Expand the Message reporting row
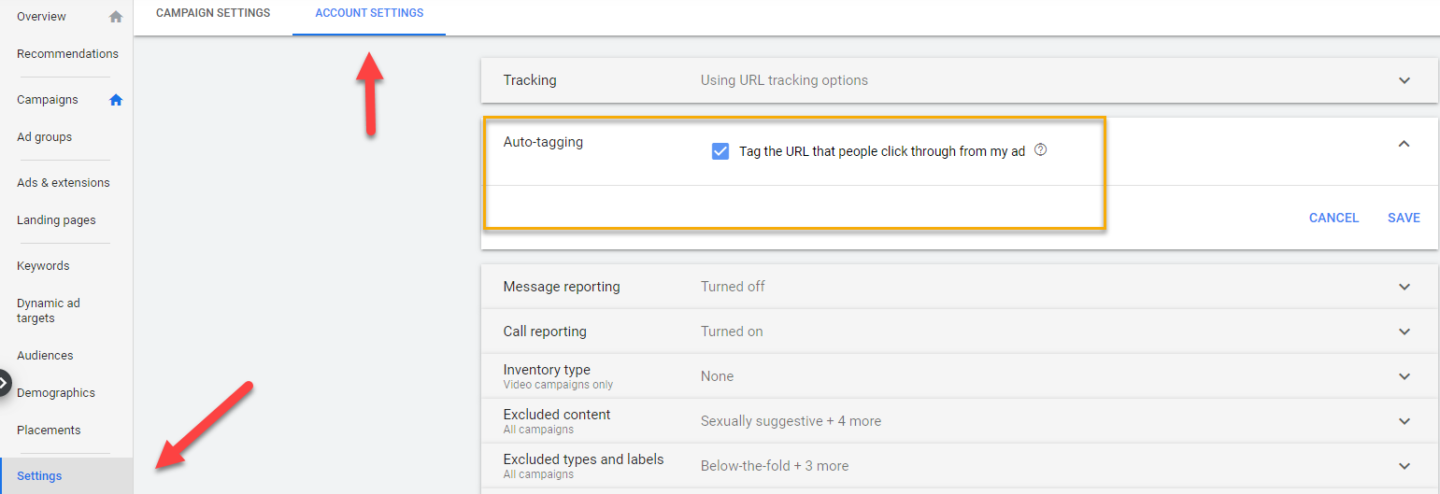This screenshot has height=494, width=1440. [x=1404, y=287]
